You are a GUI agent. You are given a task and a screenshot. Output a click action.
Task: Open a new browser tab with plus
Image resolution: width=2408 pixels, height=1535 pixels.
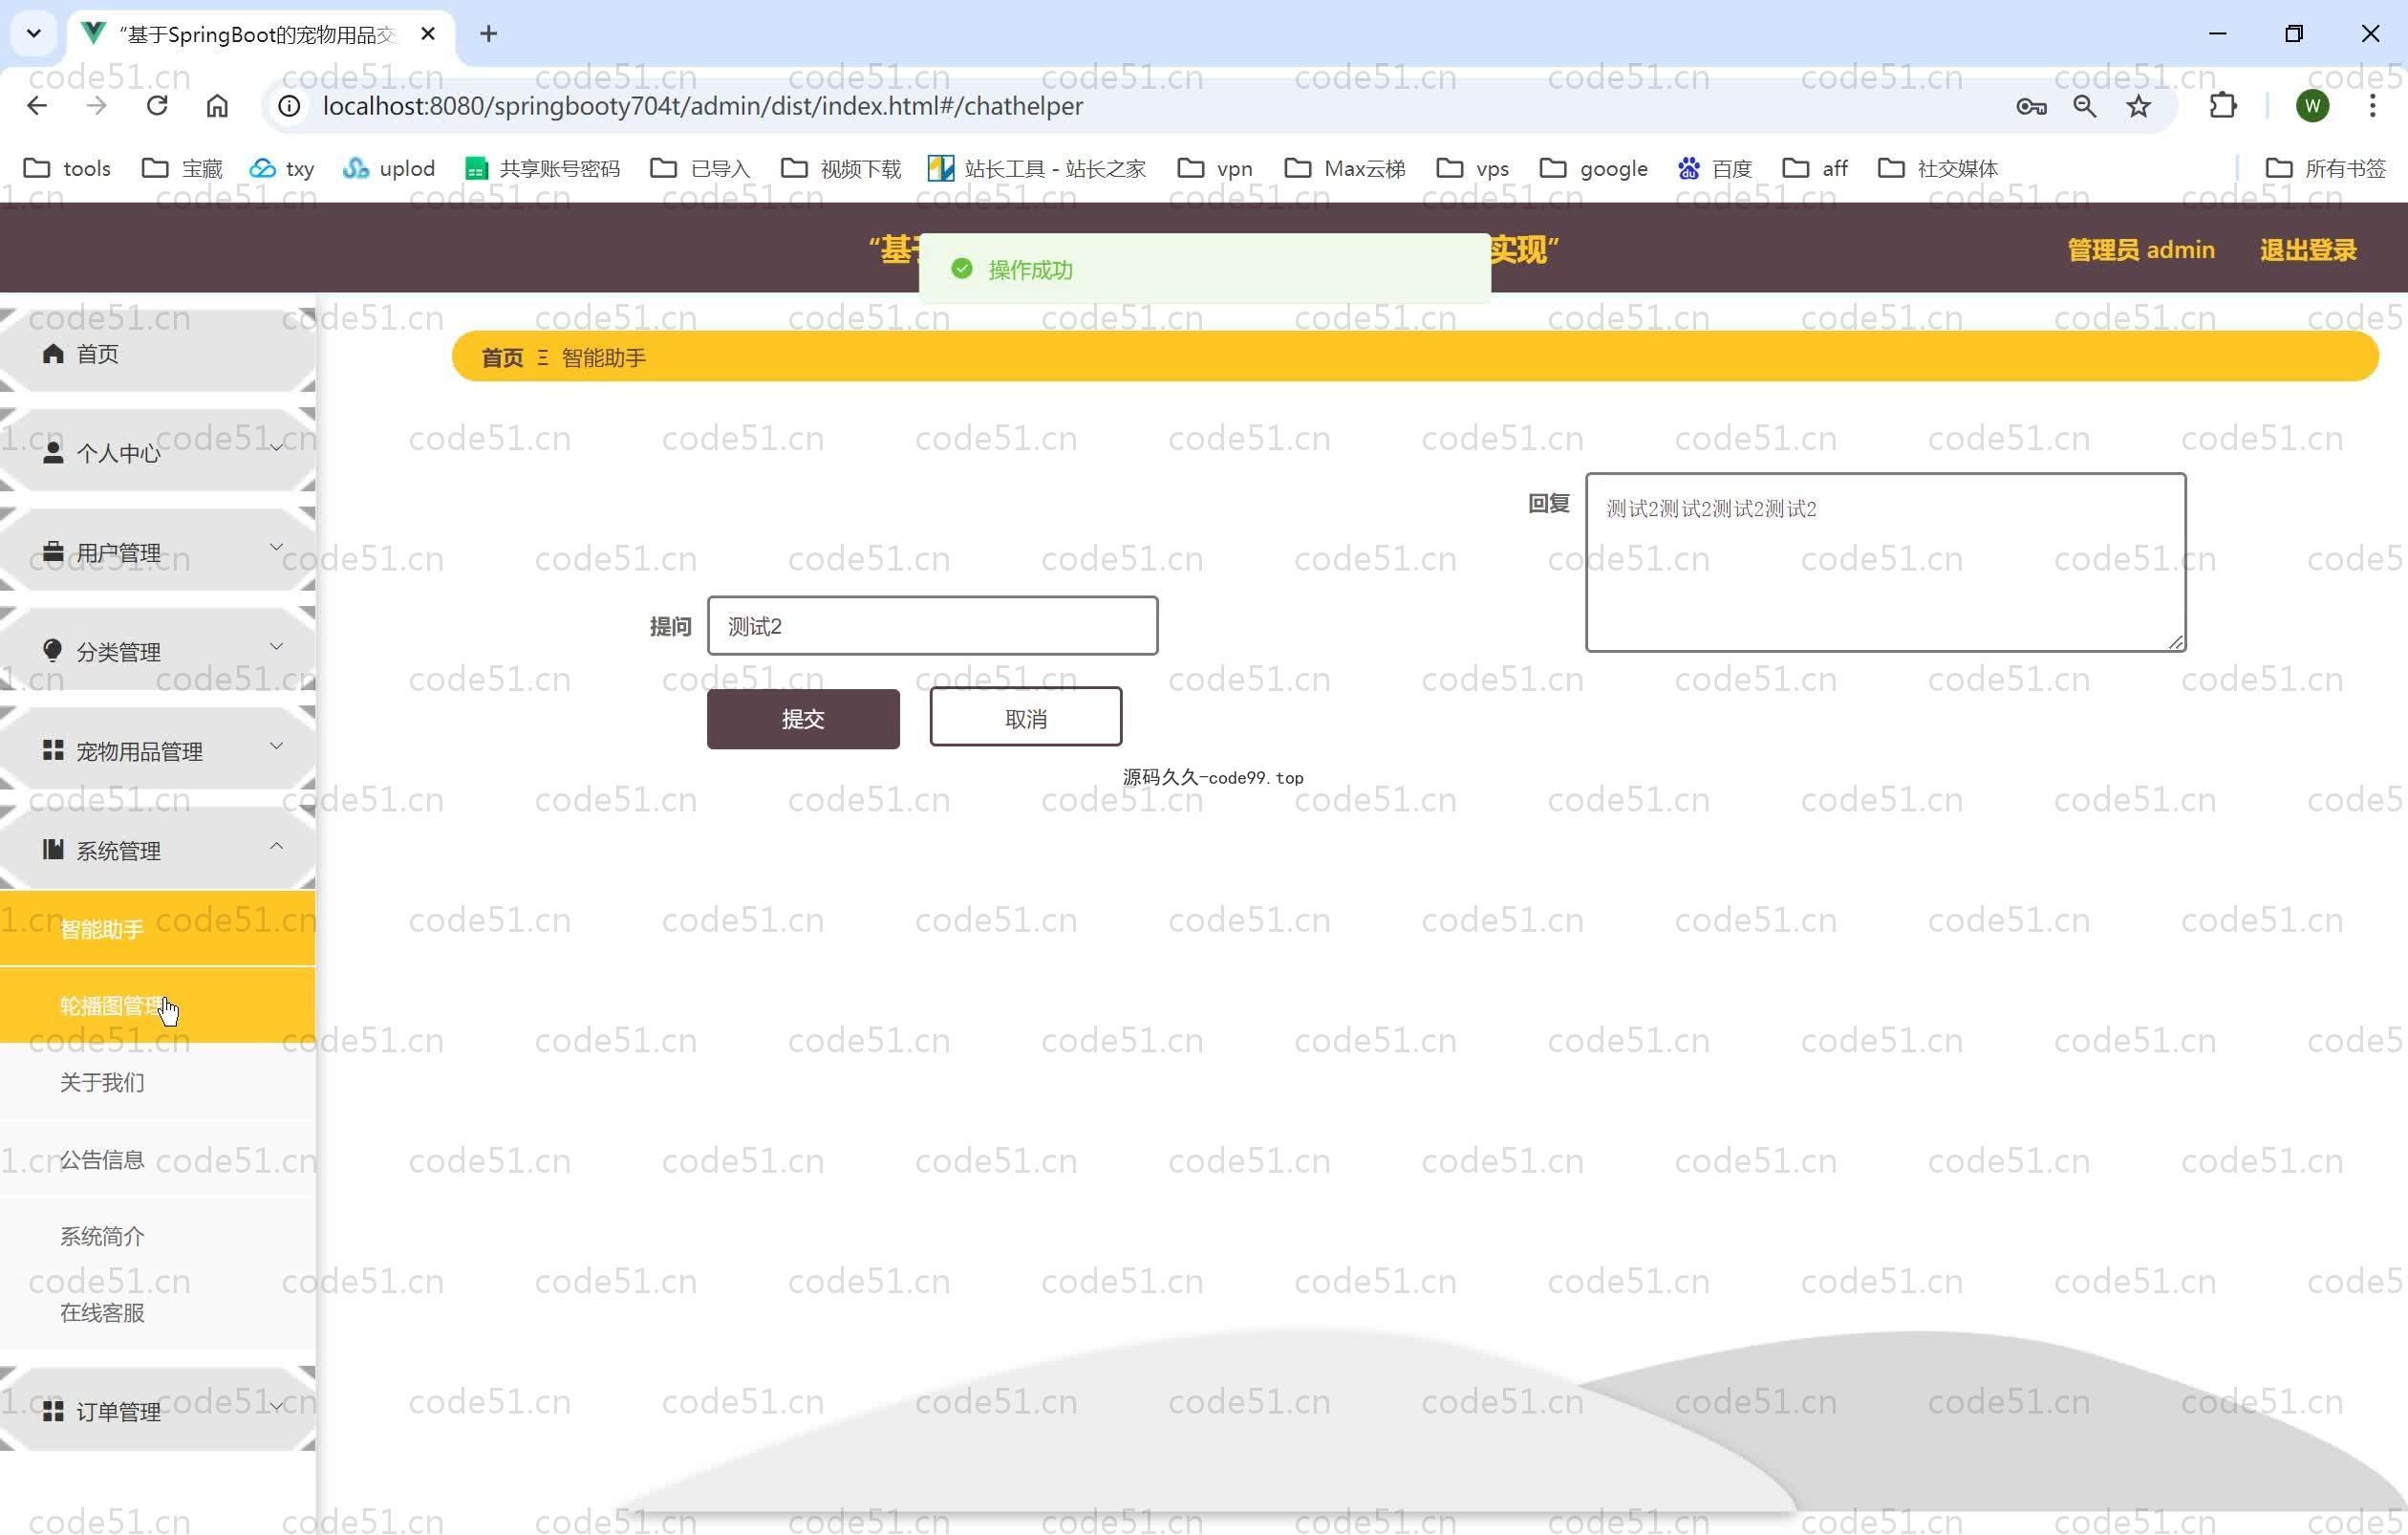tap(488, 34)
